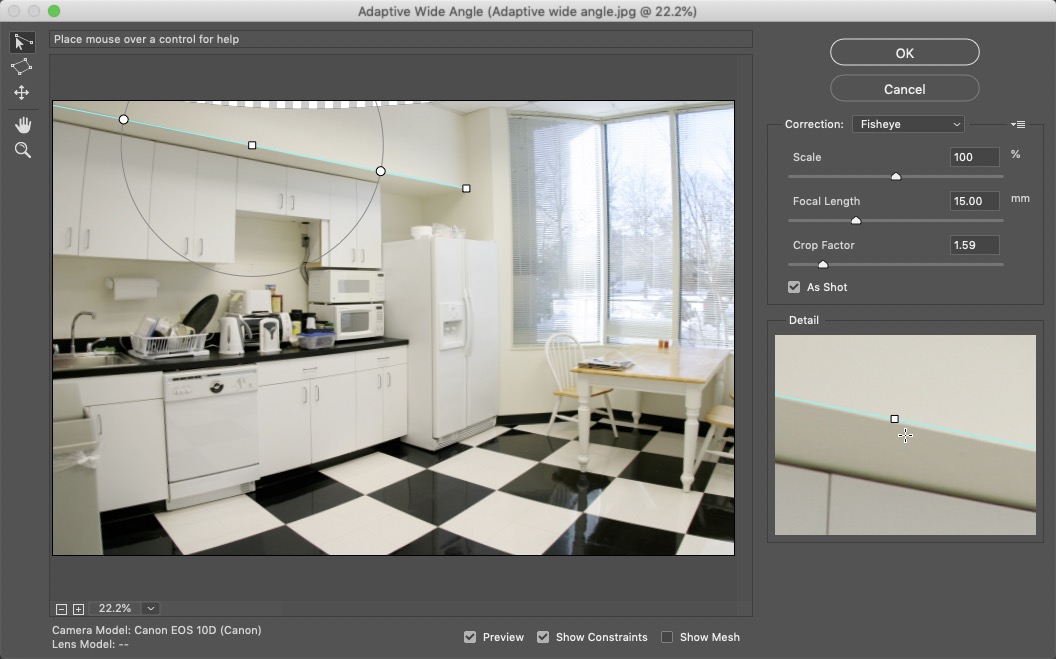This screenshot has width=1056, height=659.
Task: Select the Zoom tool
Action: pos(22,151)
